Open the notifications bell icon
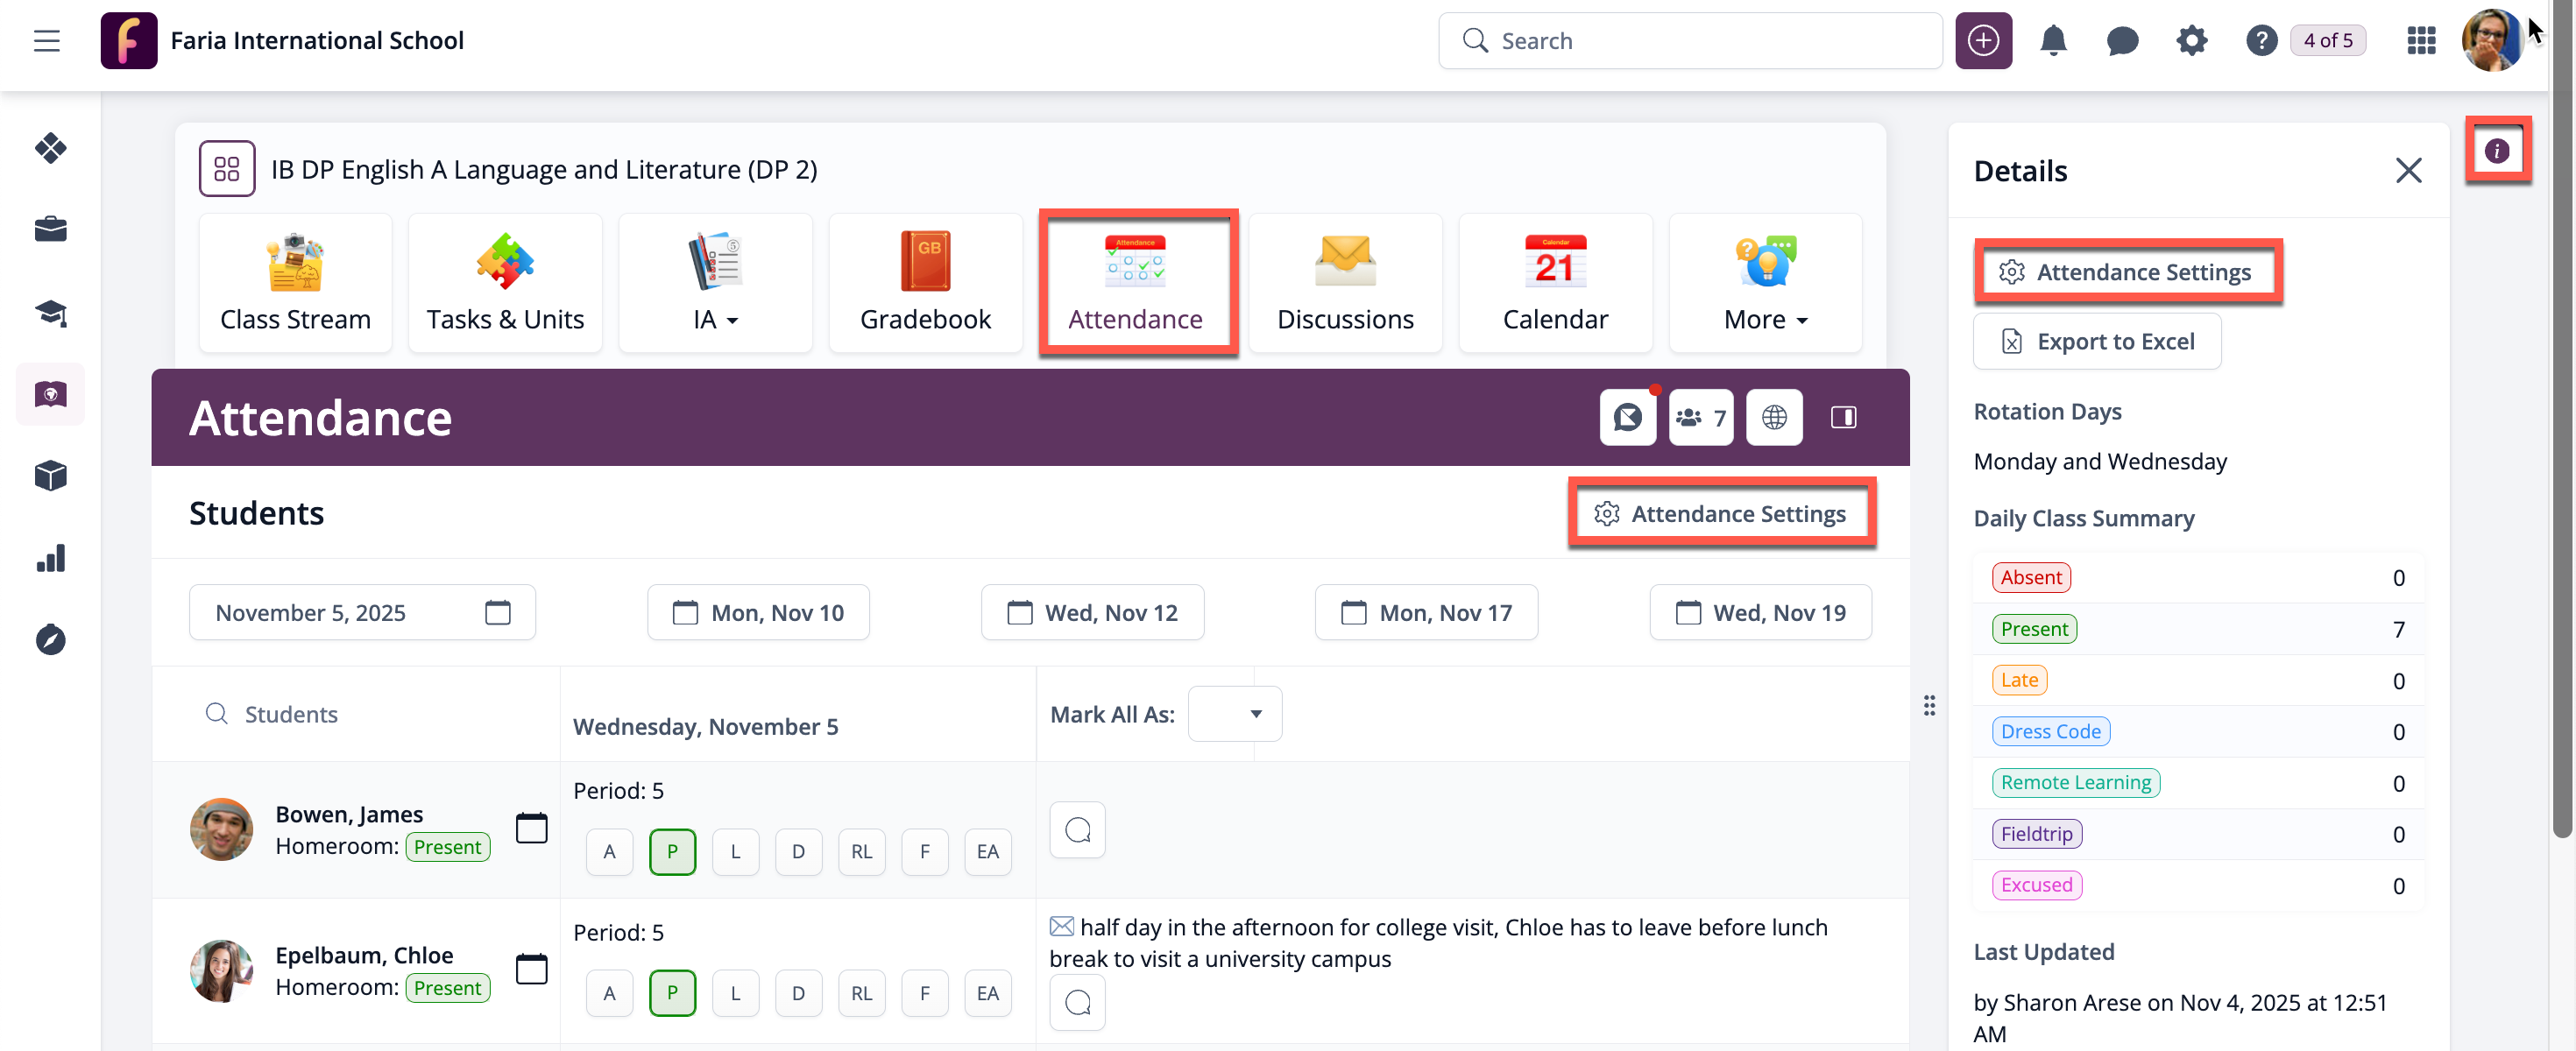Screen dimensions: 2576x1051 pos(2052,41)
